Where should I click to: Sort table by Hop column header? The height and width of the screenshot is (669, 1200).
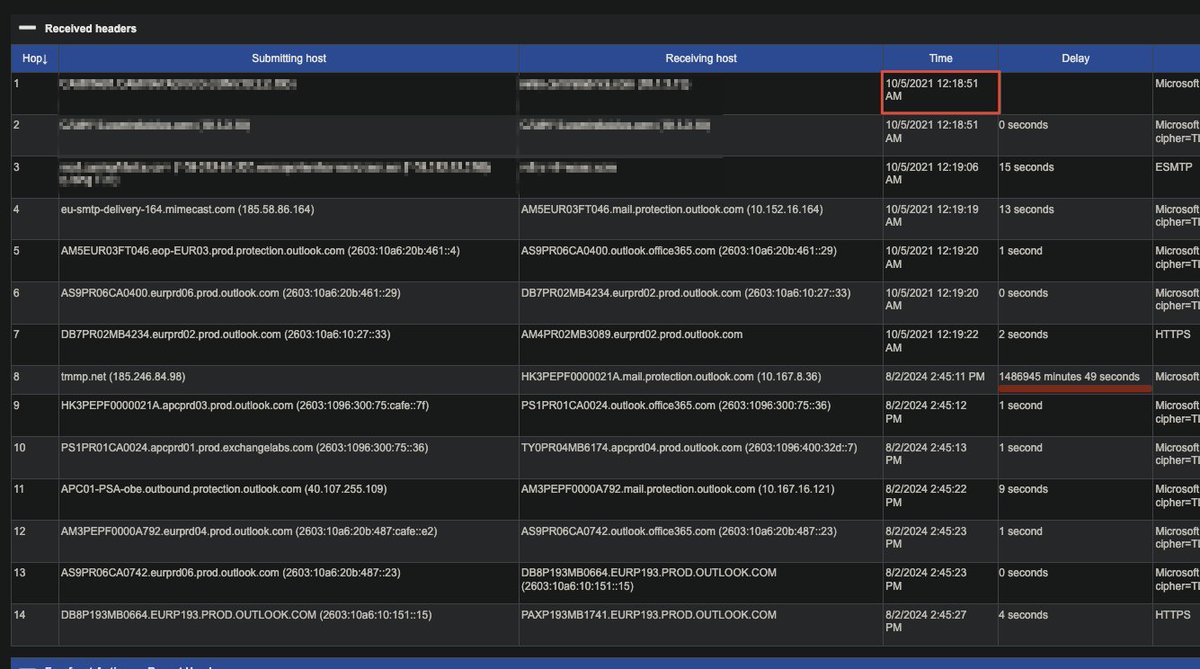(34, 58)
